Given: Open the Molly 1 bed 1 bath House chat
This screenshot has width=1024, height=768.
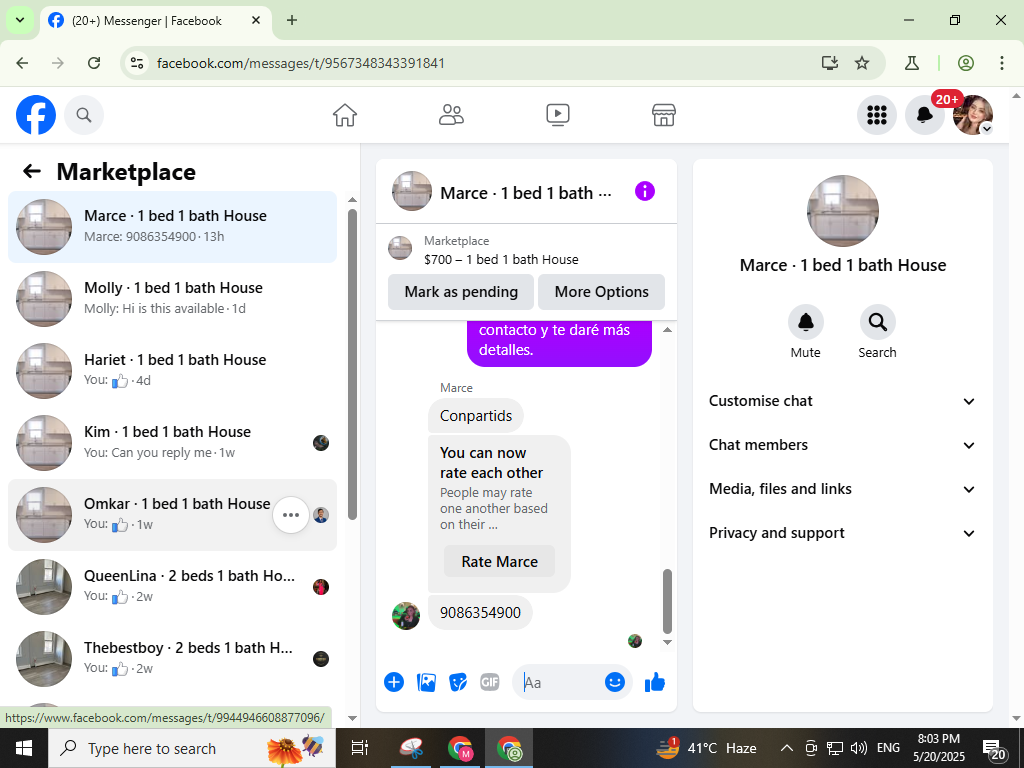Looking at the screenshot, I should pos(172,298).
